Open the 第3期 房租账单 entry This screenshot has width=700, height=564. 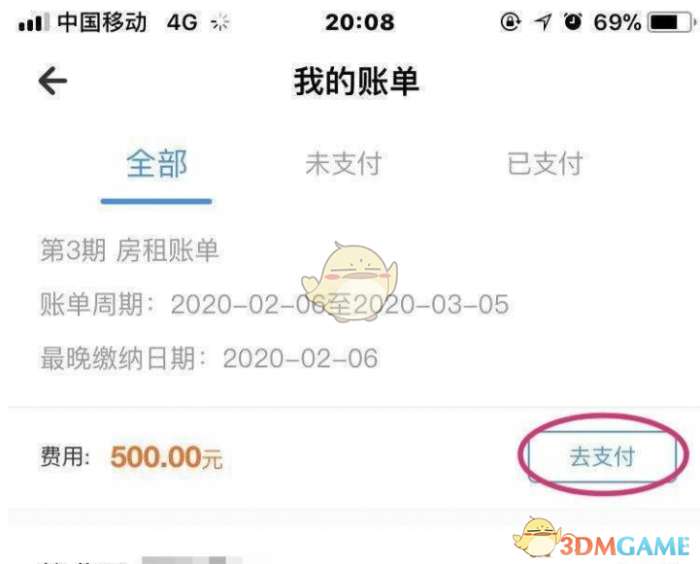[x=129, y=250]
